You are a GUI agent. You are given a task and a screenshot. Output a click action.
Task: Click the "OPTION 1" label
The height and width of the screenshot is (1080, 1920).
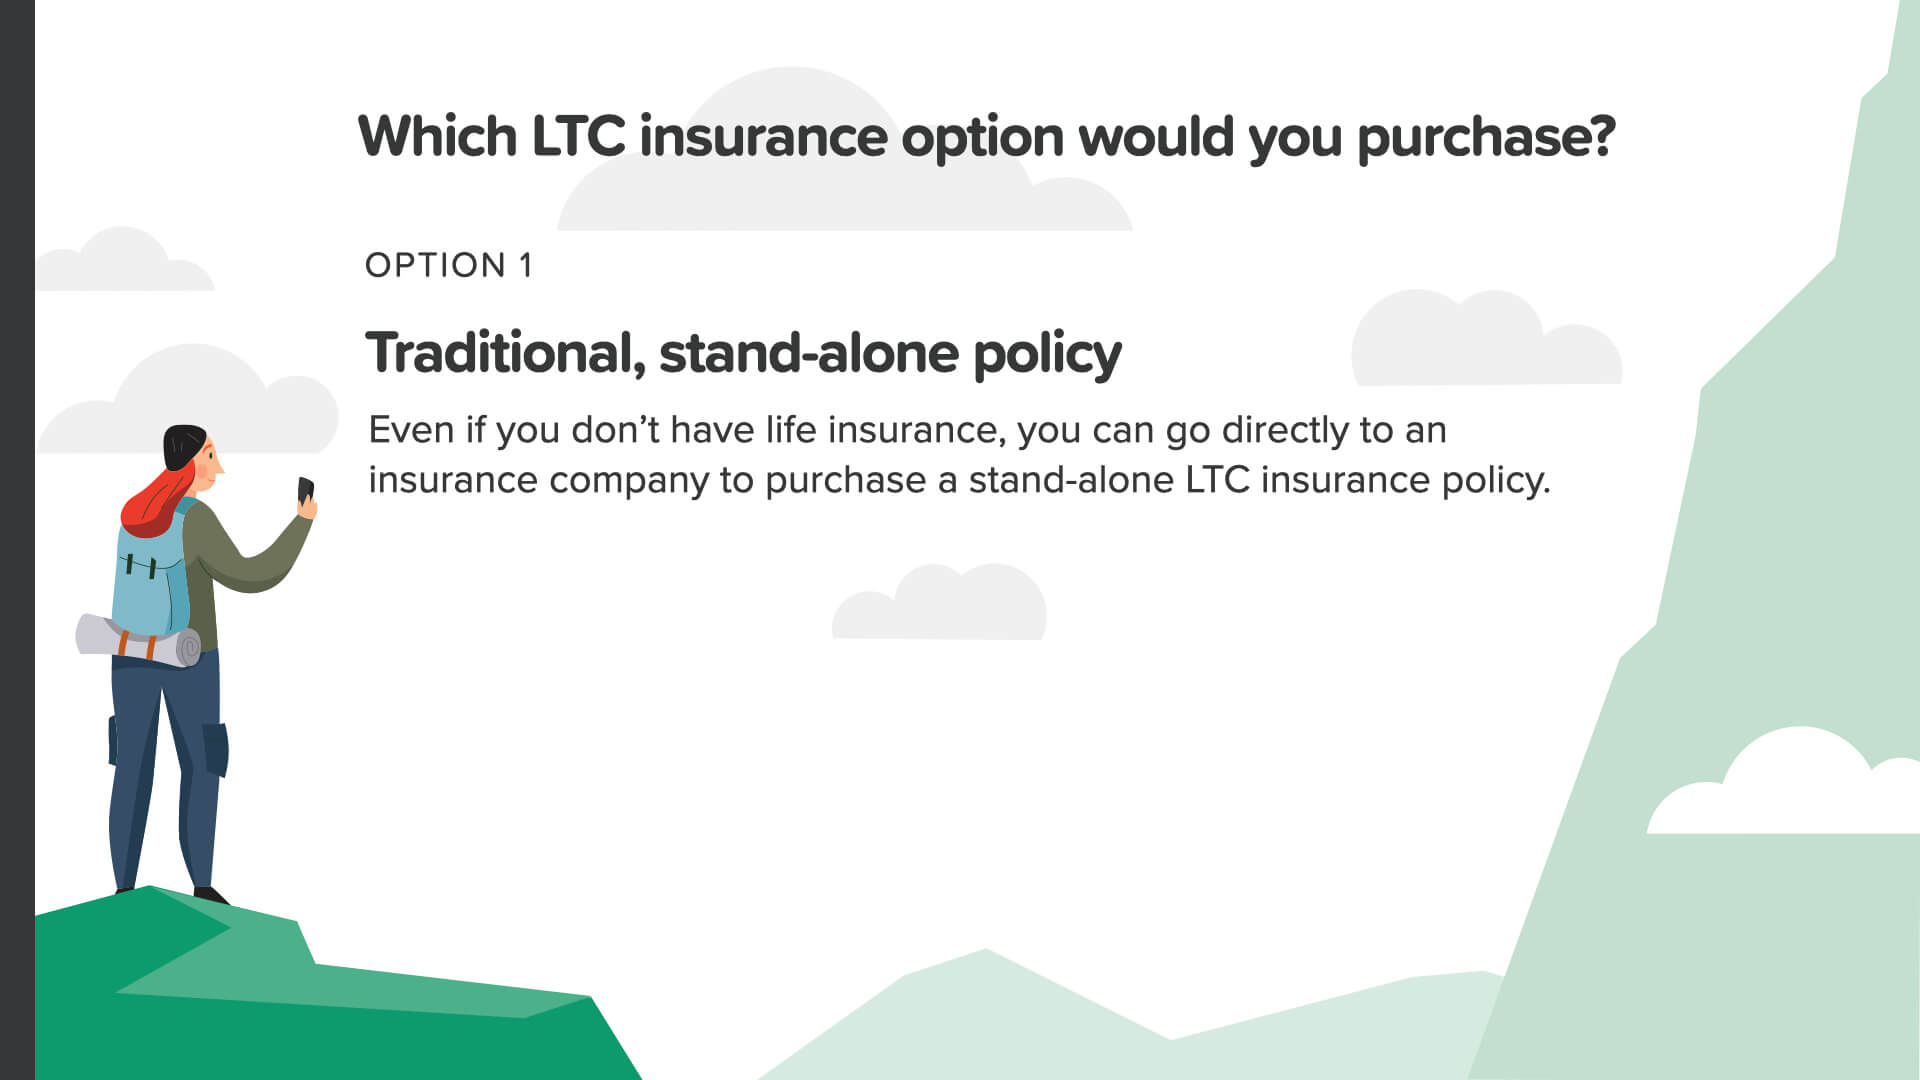click(x=449, y=265)
